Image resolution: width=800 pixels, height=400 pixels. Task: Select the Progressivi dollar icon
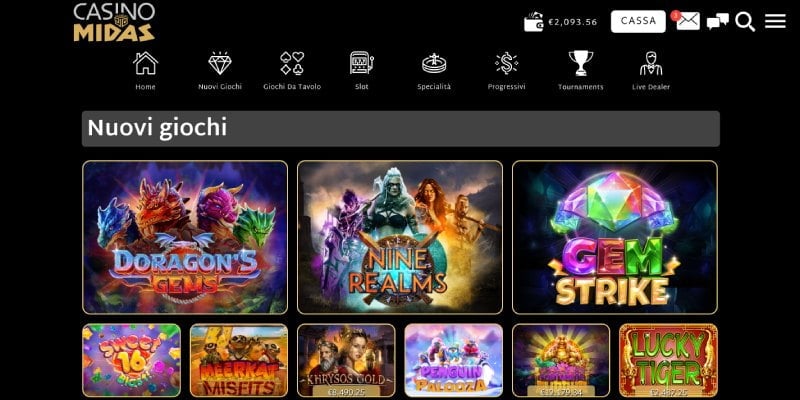tap(507, 63)
